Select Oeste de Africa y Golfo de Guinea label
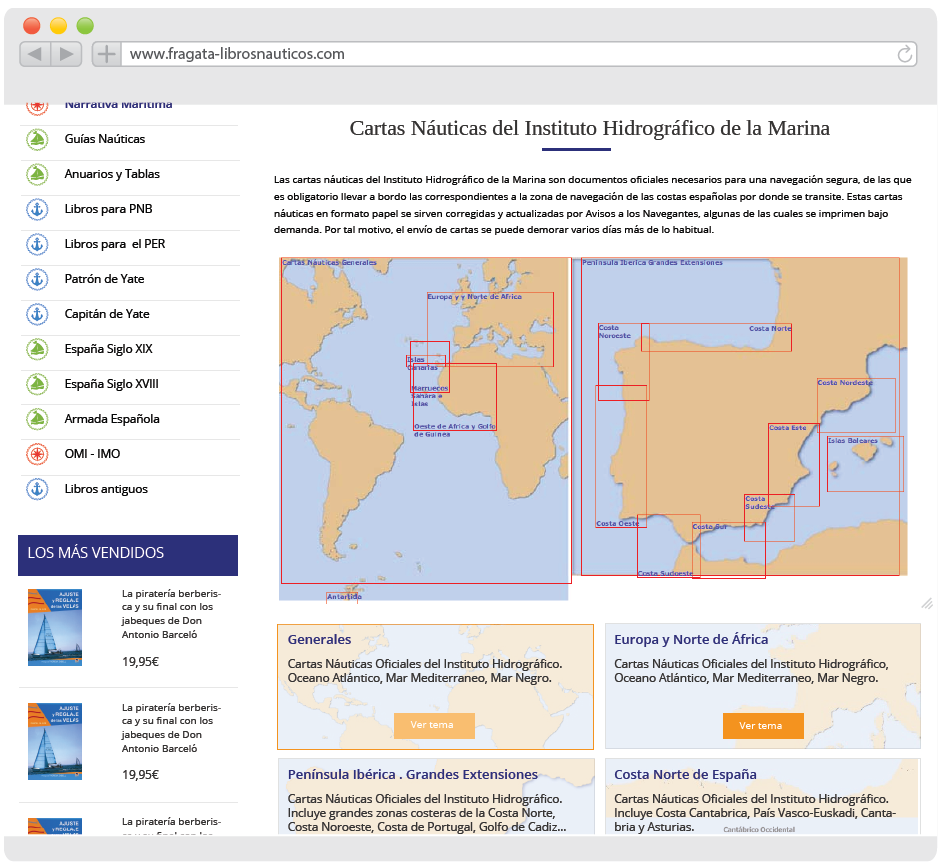This screenshot has height=868, width=941. pos(454,430)
